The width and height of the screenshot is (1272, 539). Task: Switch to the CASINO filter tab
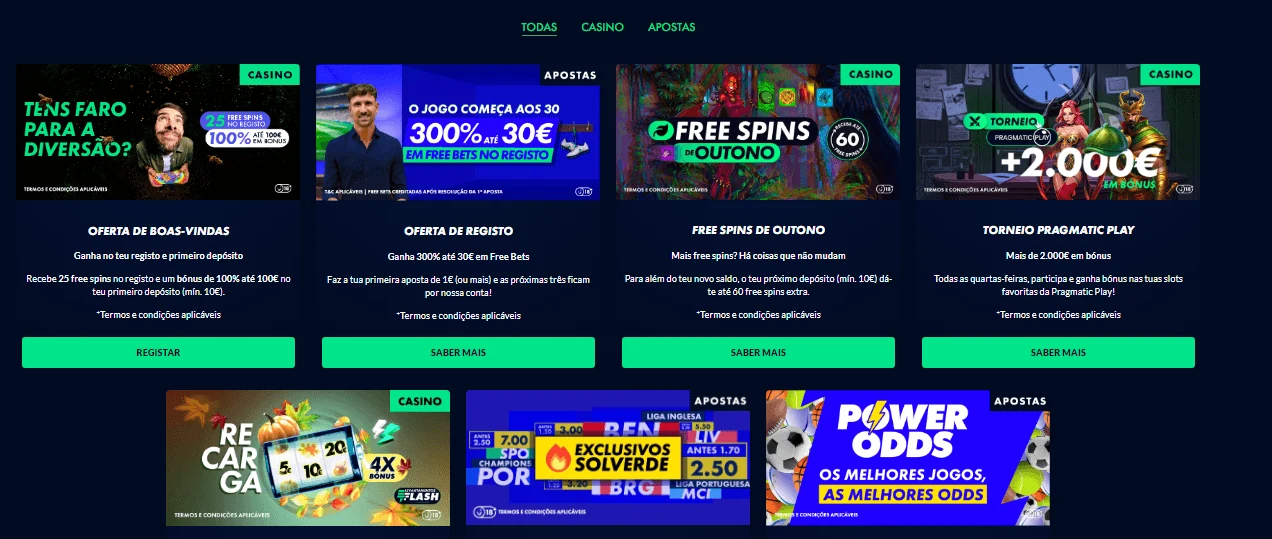602,27
